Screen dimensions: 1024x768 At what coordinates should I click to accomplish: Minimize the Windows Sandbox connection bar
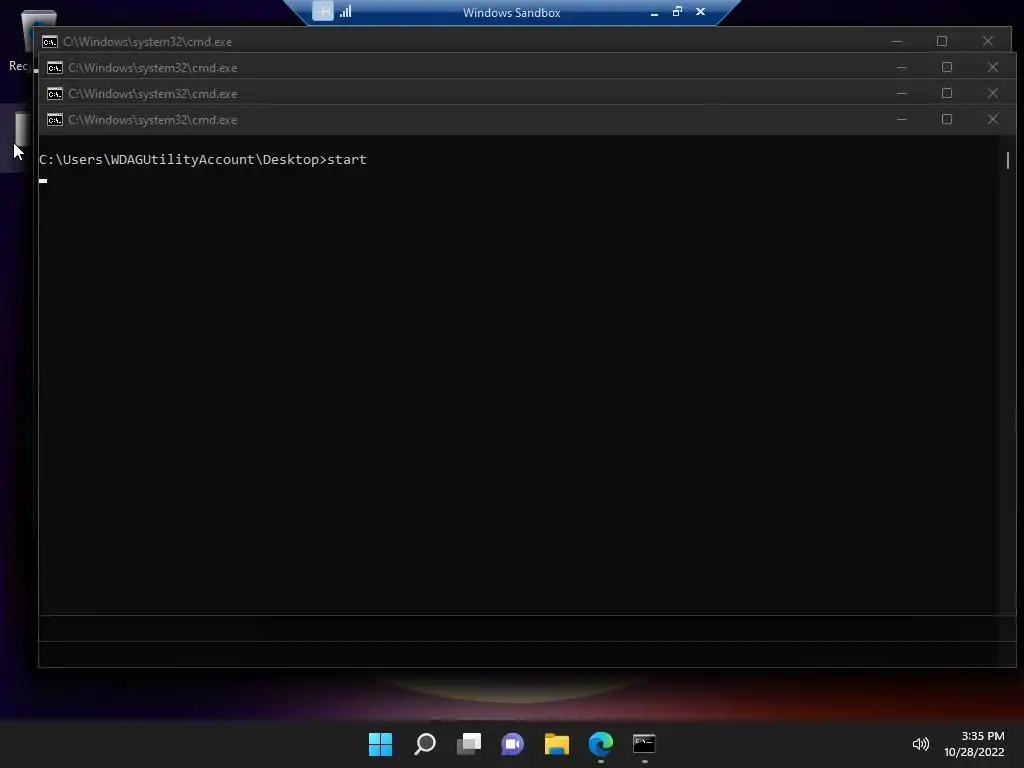point(654,12)
